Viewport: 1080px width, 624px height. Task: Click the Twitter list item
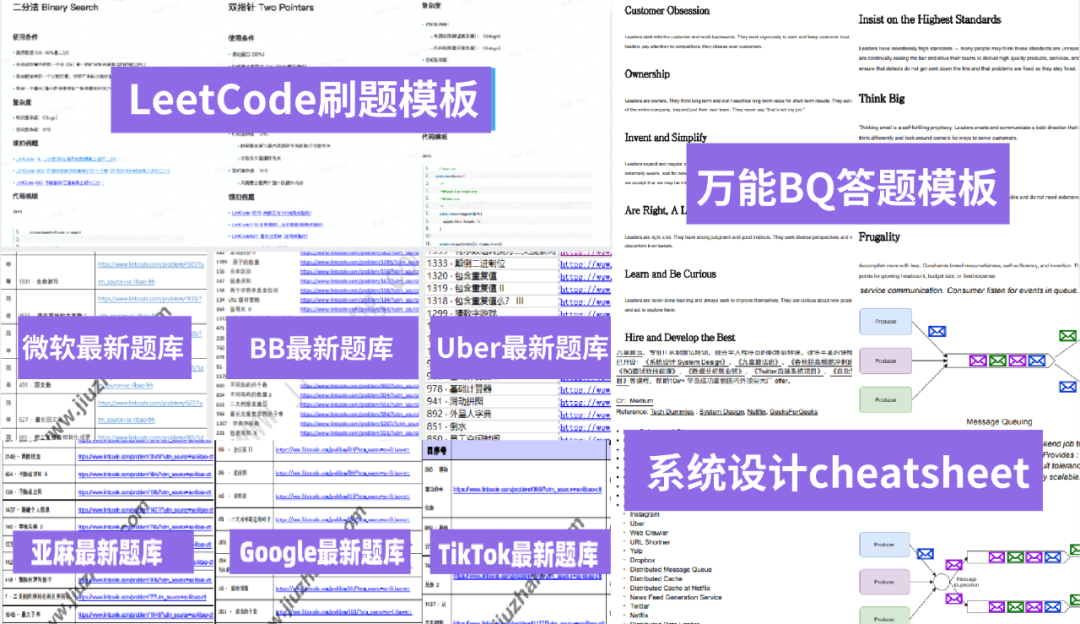click(639, 607)
